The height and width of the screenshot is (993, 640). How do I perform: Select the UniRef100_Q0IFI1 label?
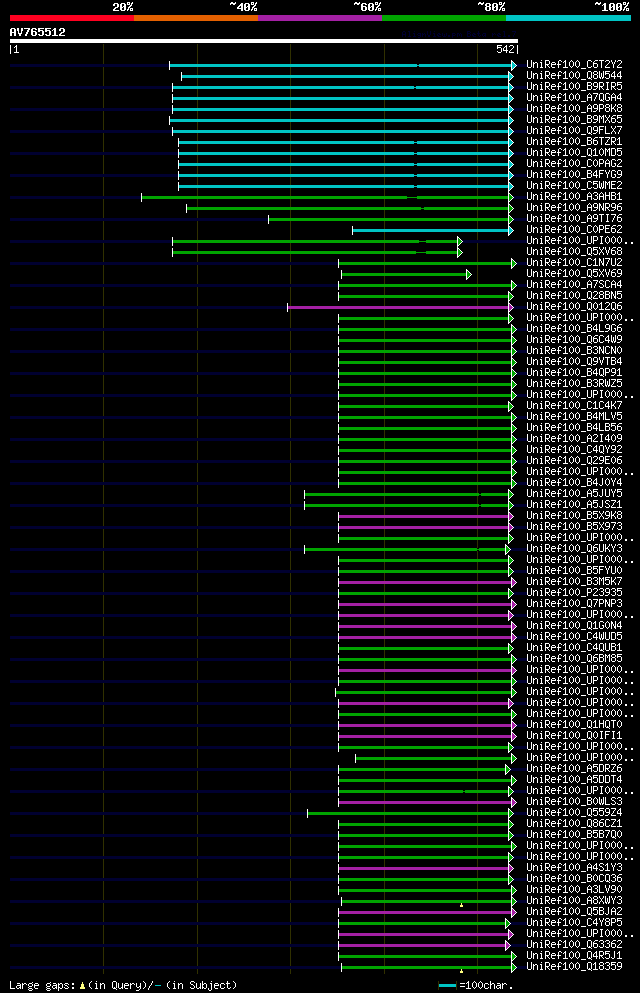tap(574, 736)
